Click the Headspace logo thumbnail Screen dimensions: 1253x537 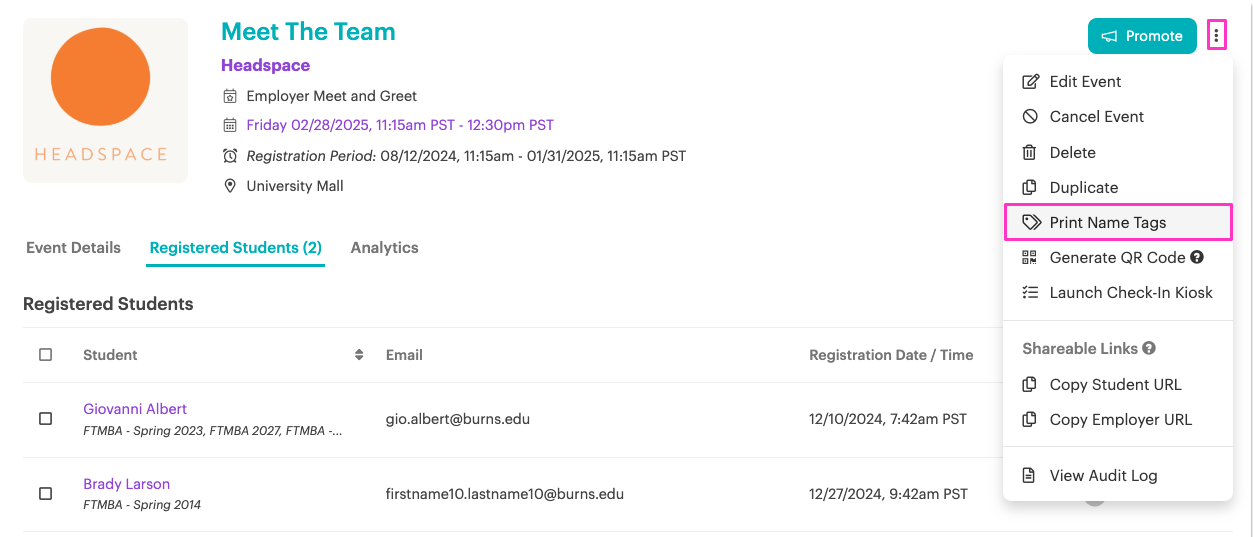tap(105, 100)
